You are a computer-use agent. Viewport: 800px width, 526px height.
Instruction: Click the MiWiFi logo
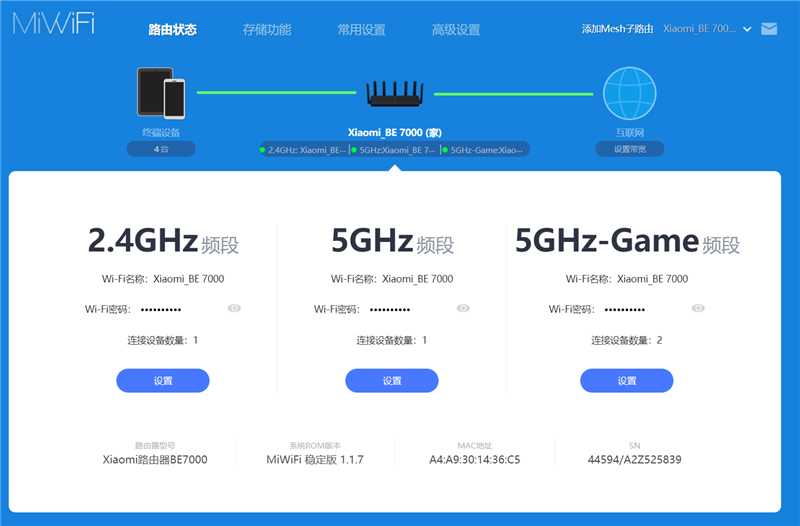[54, 23]
